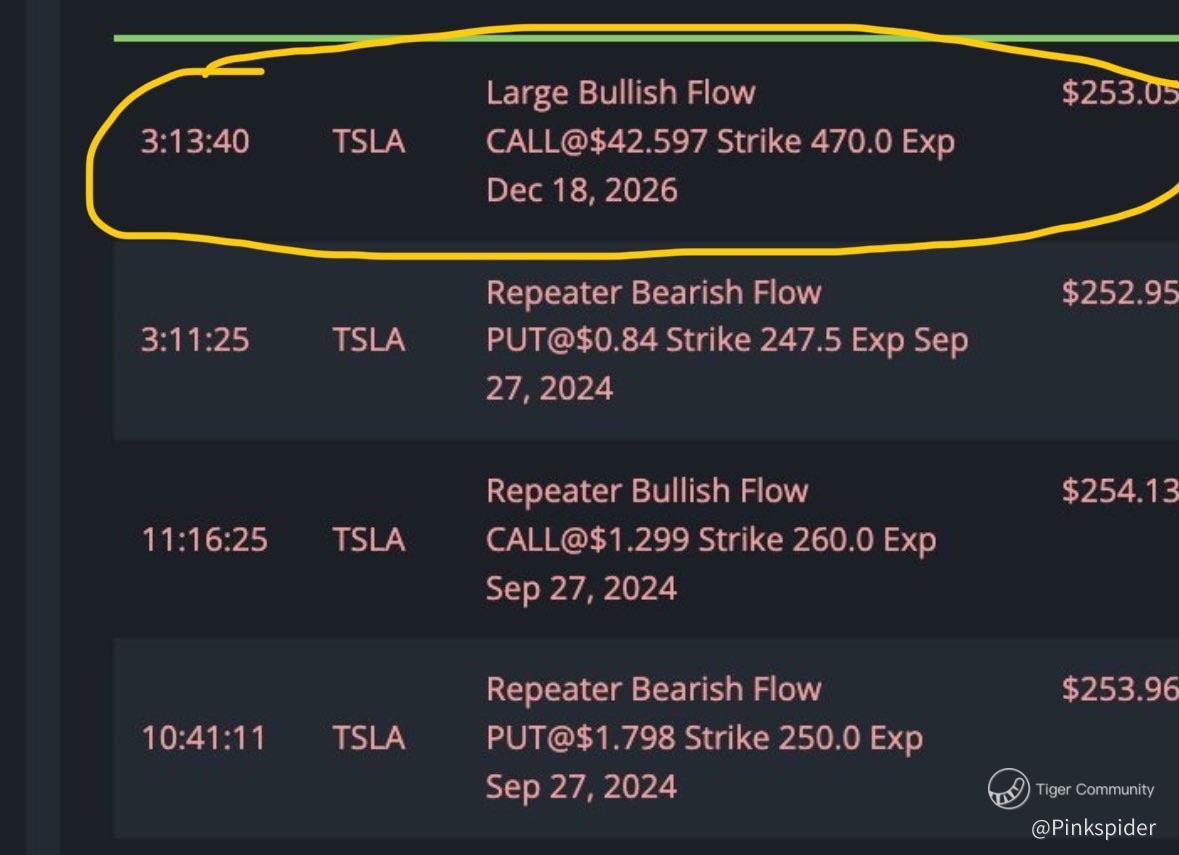Click the $252.95 price value

coord(1120,293)
